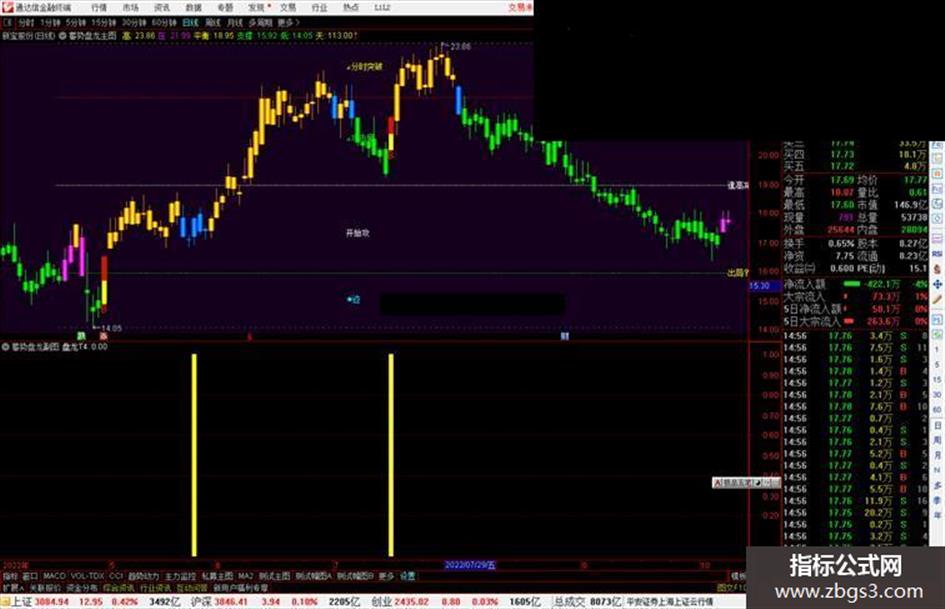The image size is (945, 609).
Task: Open the 热点 menu
Action: (x=350, y=7)
